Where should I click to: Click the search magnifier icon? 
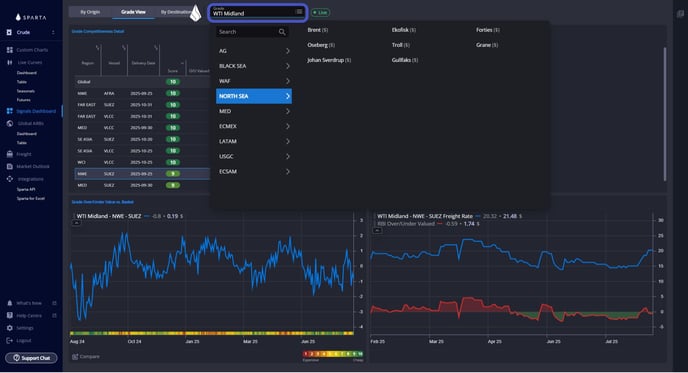pos(282,32)
